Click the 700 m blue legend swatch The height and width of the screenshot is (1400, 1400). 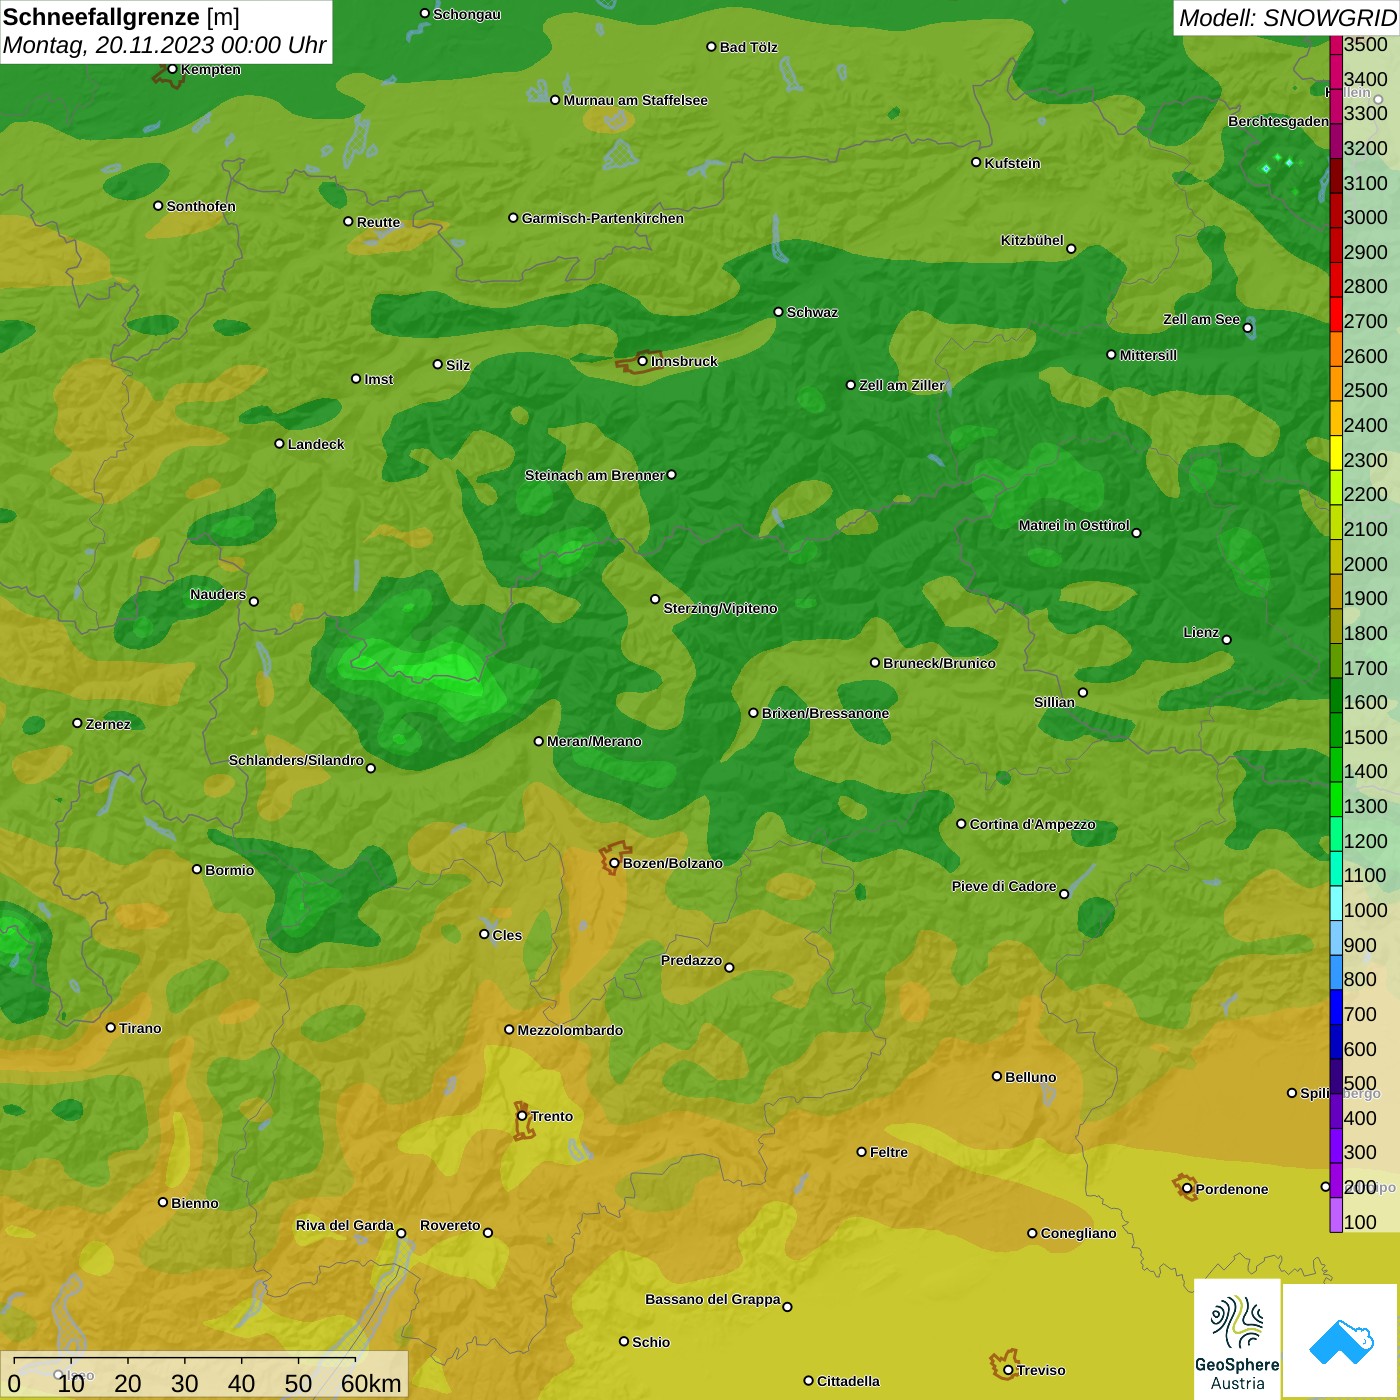1336,1007
